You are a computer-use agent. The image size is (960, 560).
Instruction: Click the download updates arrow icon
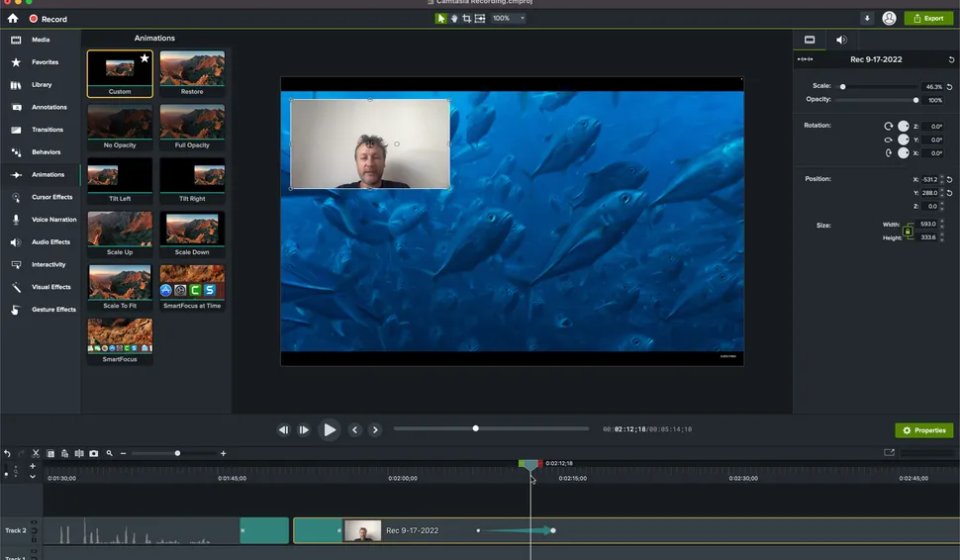pyautogui.click(x=867, y=18)
